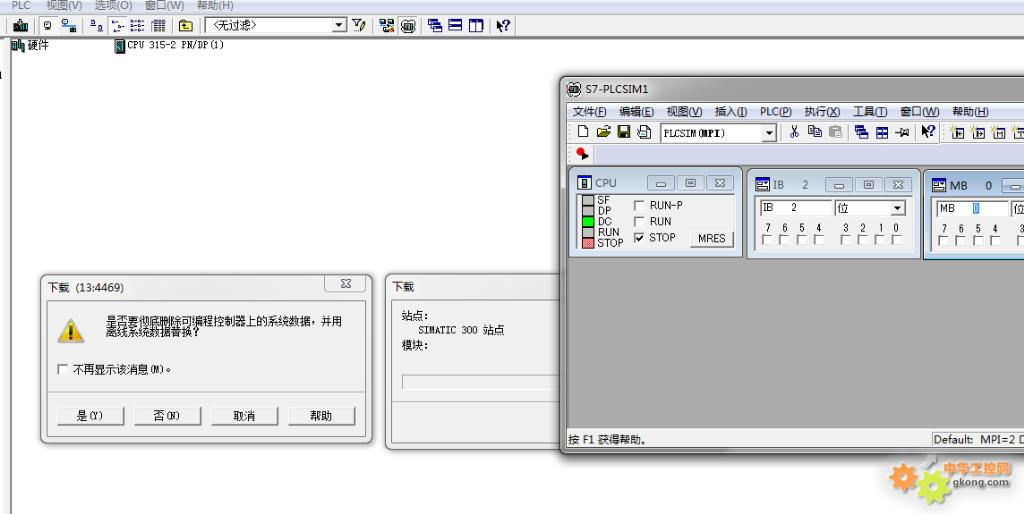Open the PLCSIM(MPI) connection dropdown
This screenshot has height=514, width=1024.
coord(769,133)
